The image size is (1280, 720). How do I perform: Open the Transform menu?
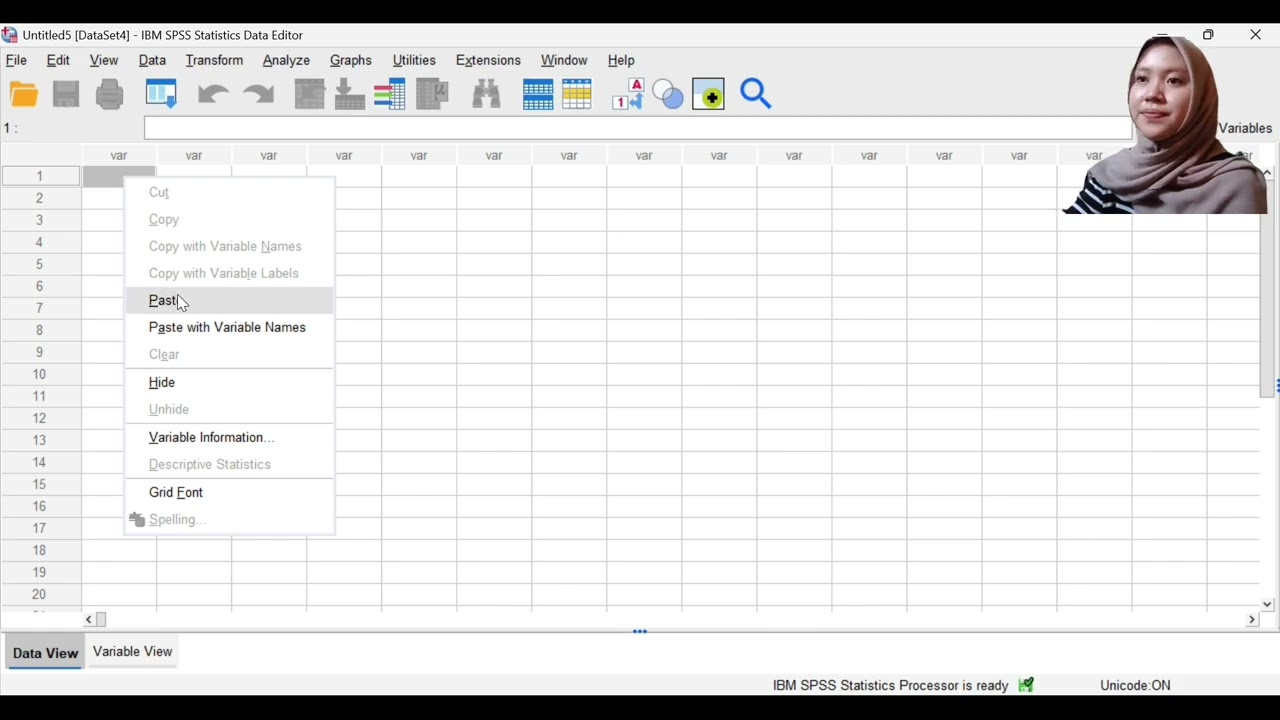pyautogui.click(x=214, y=60)
